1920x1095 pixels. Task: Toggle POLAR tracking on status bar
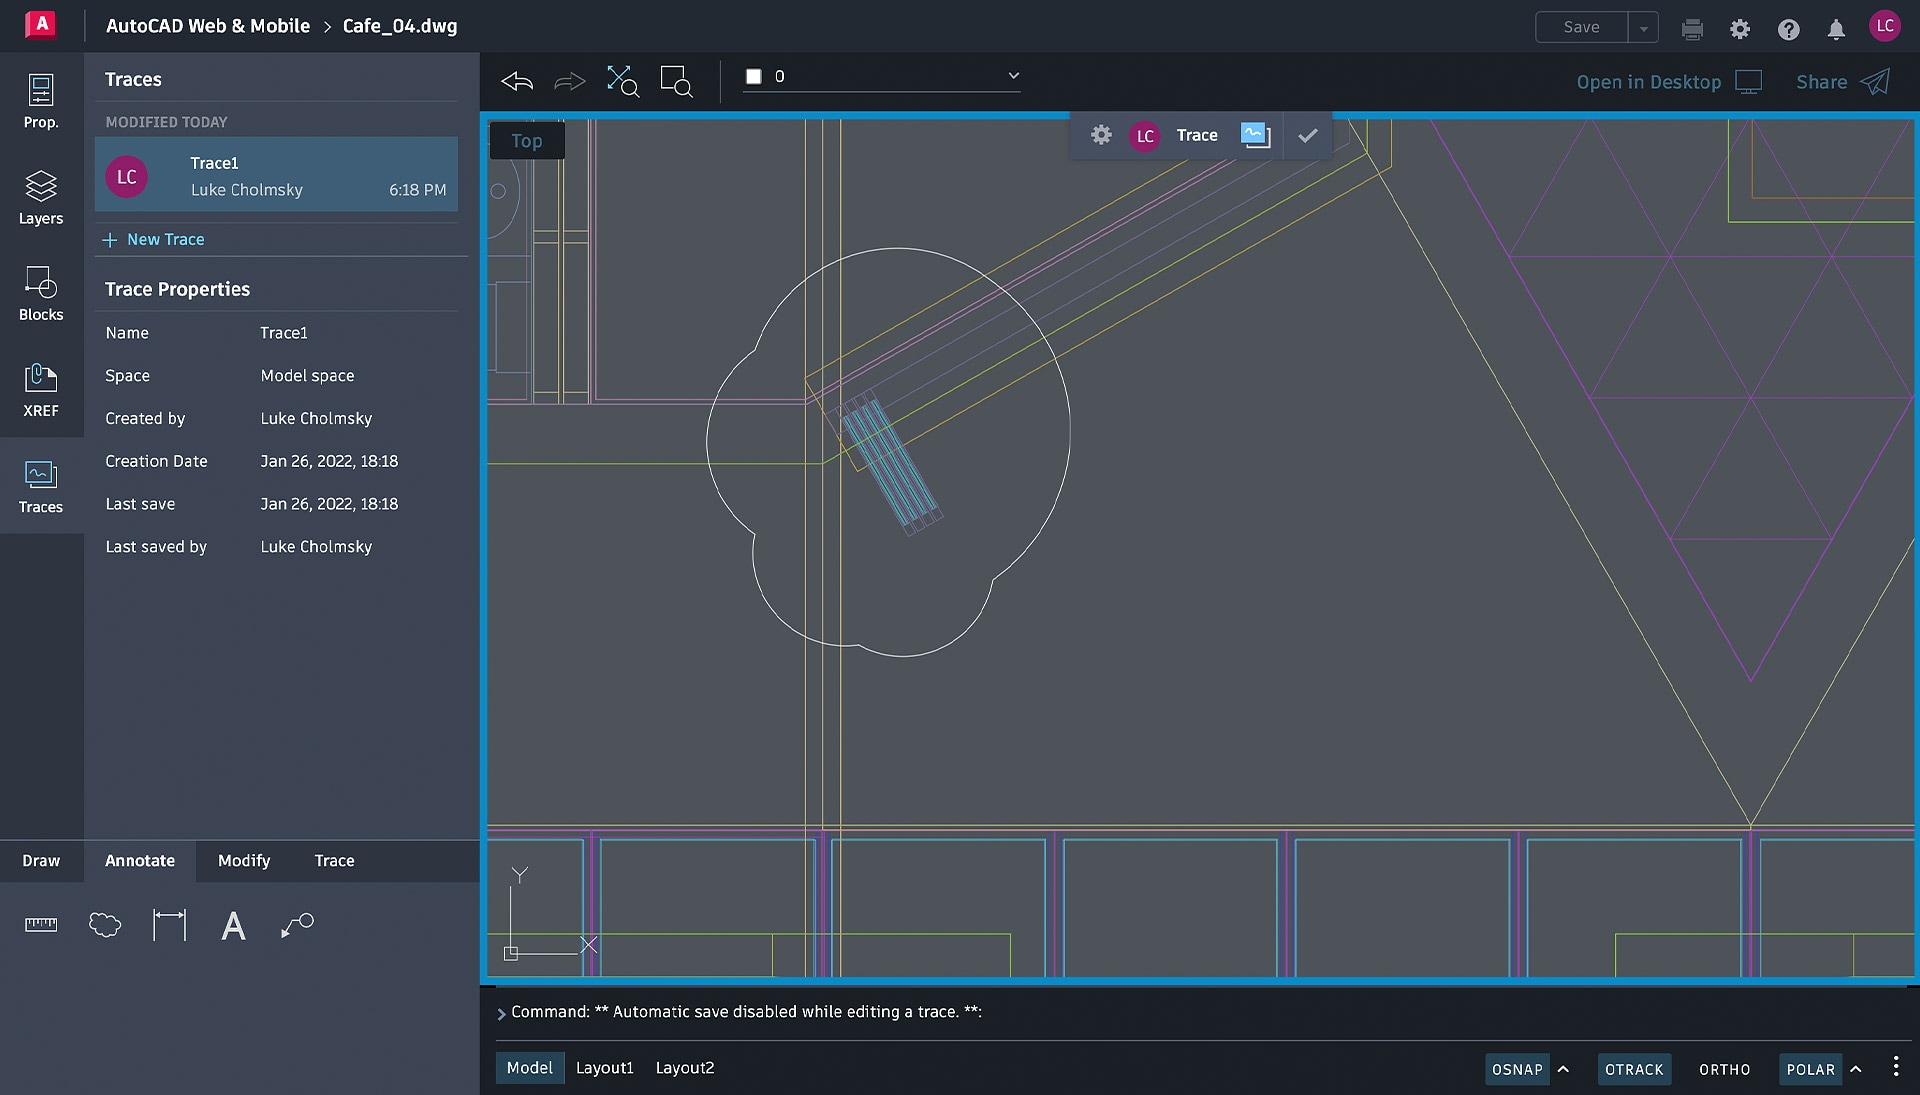(x=1811, y=1069)
